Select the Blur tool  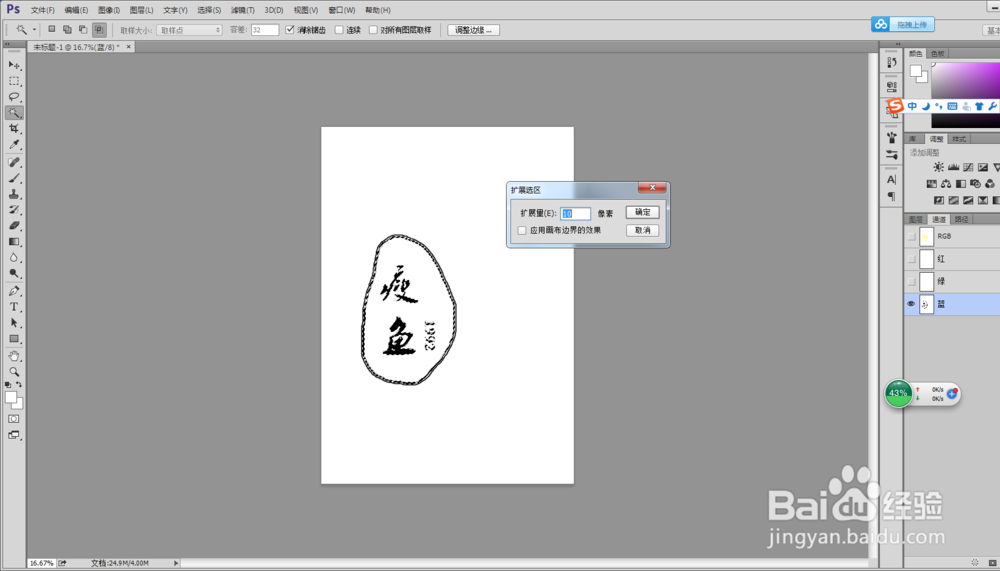tap(14, 258)
